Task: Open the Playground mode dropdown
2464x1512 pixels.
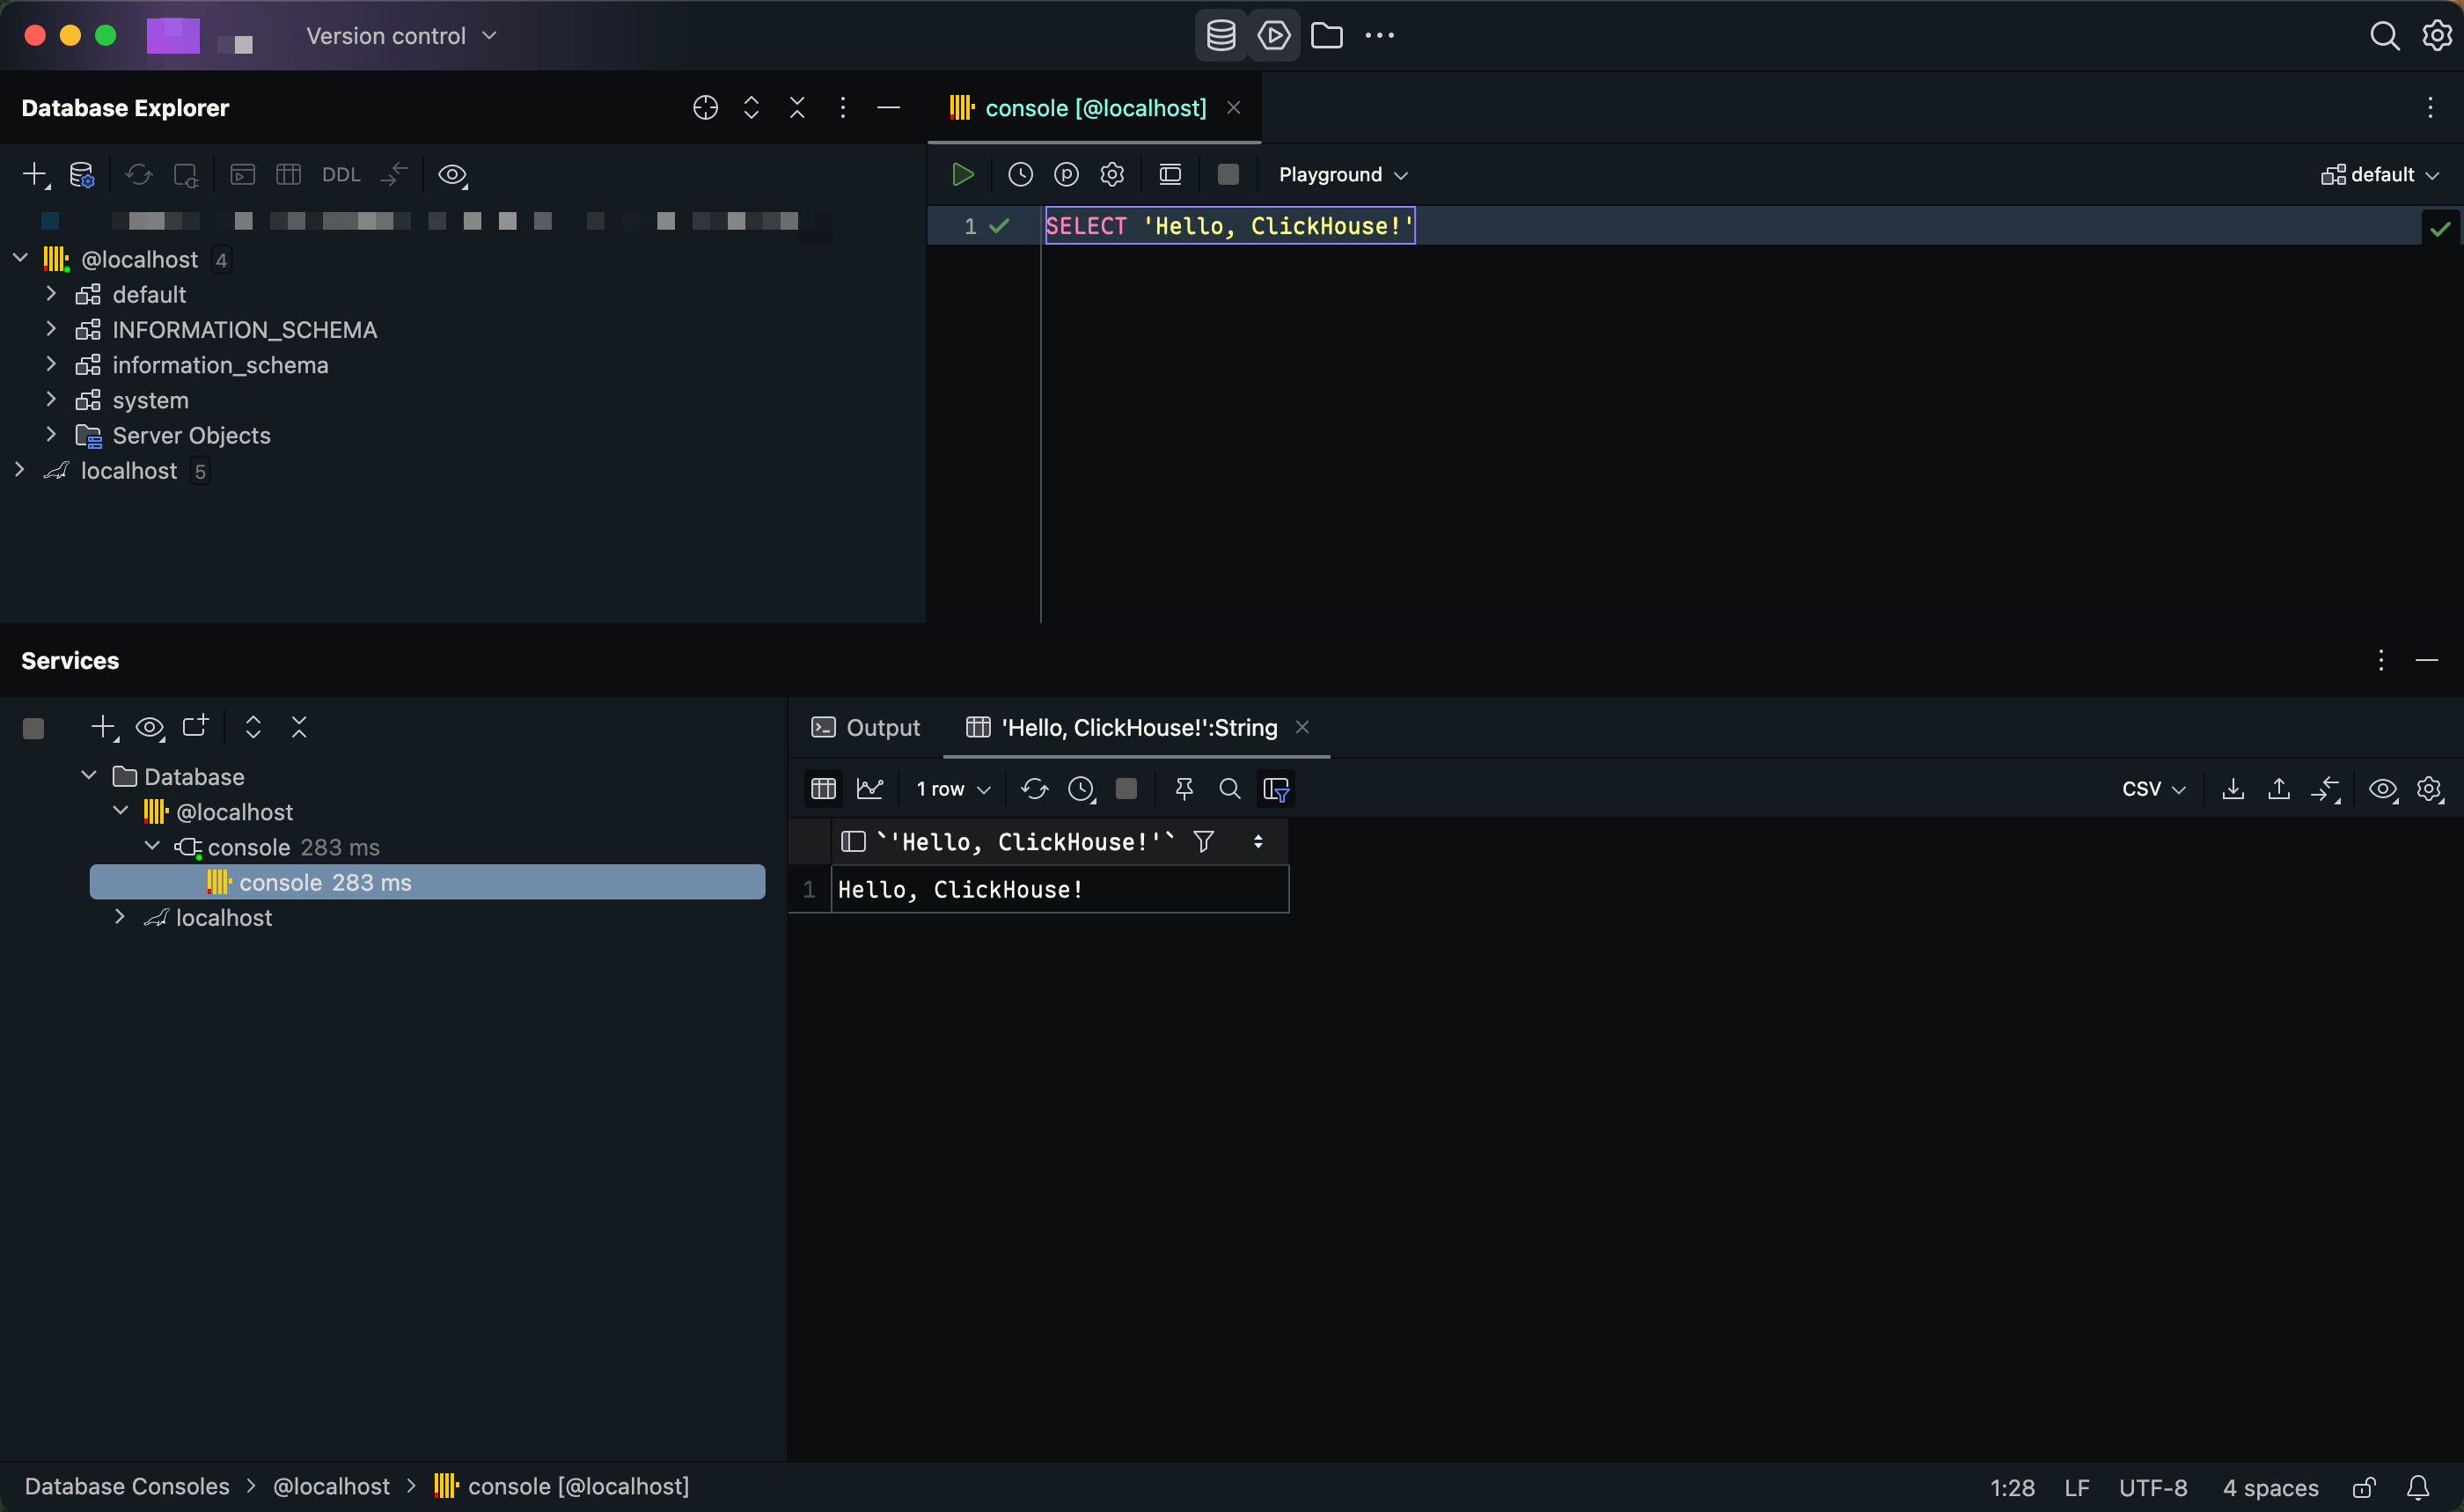Action: click(x=1342, y=175)
